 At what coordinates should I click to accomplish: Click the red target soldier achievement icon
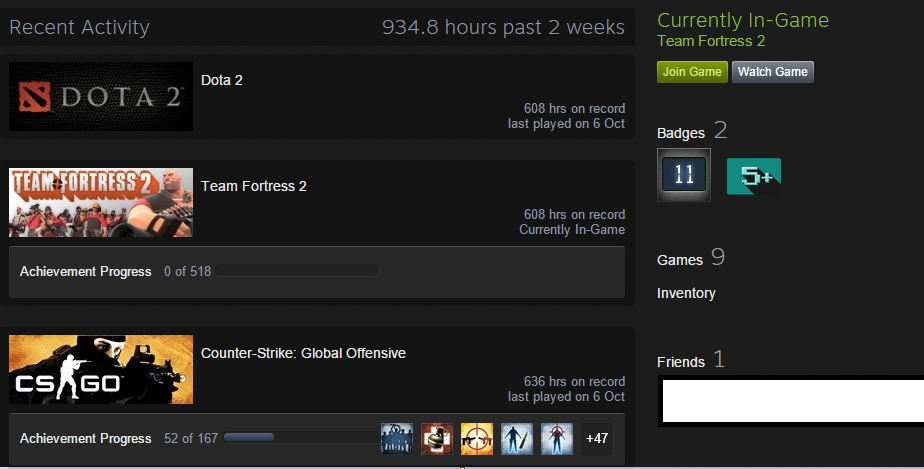click(x=557, y=439)
